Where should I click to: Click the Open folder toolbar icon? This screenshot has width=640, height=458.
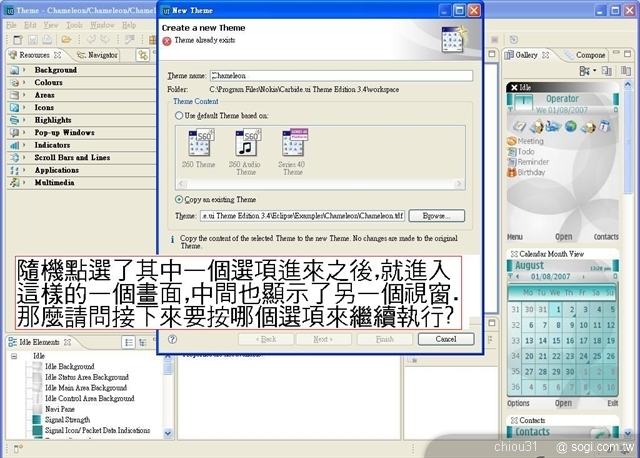(66, 40)
